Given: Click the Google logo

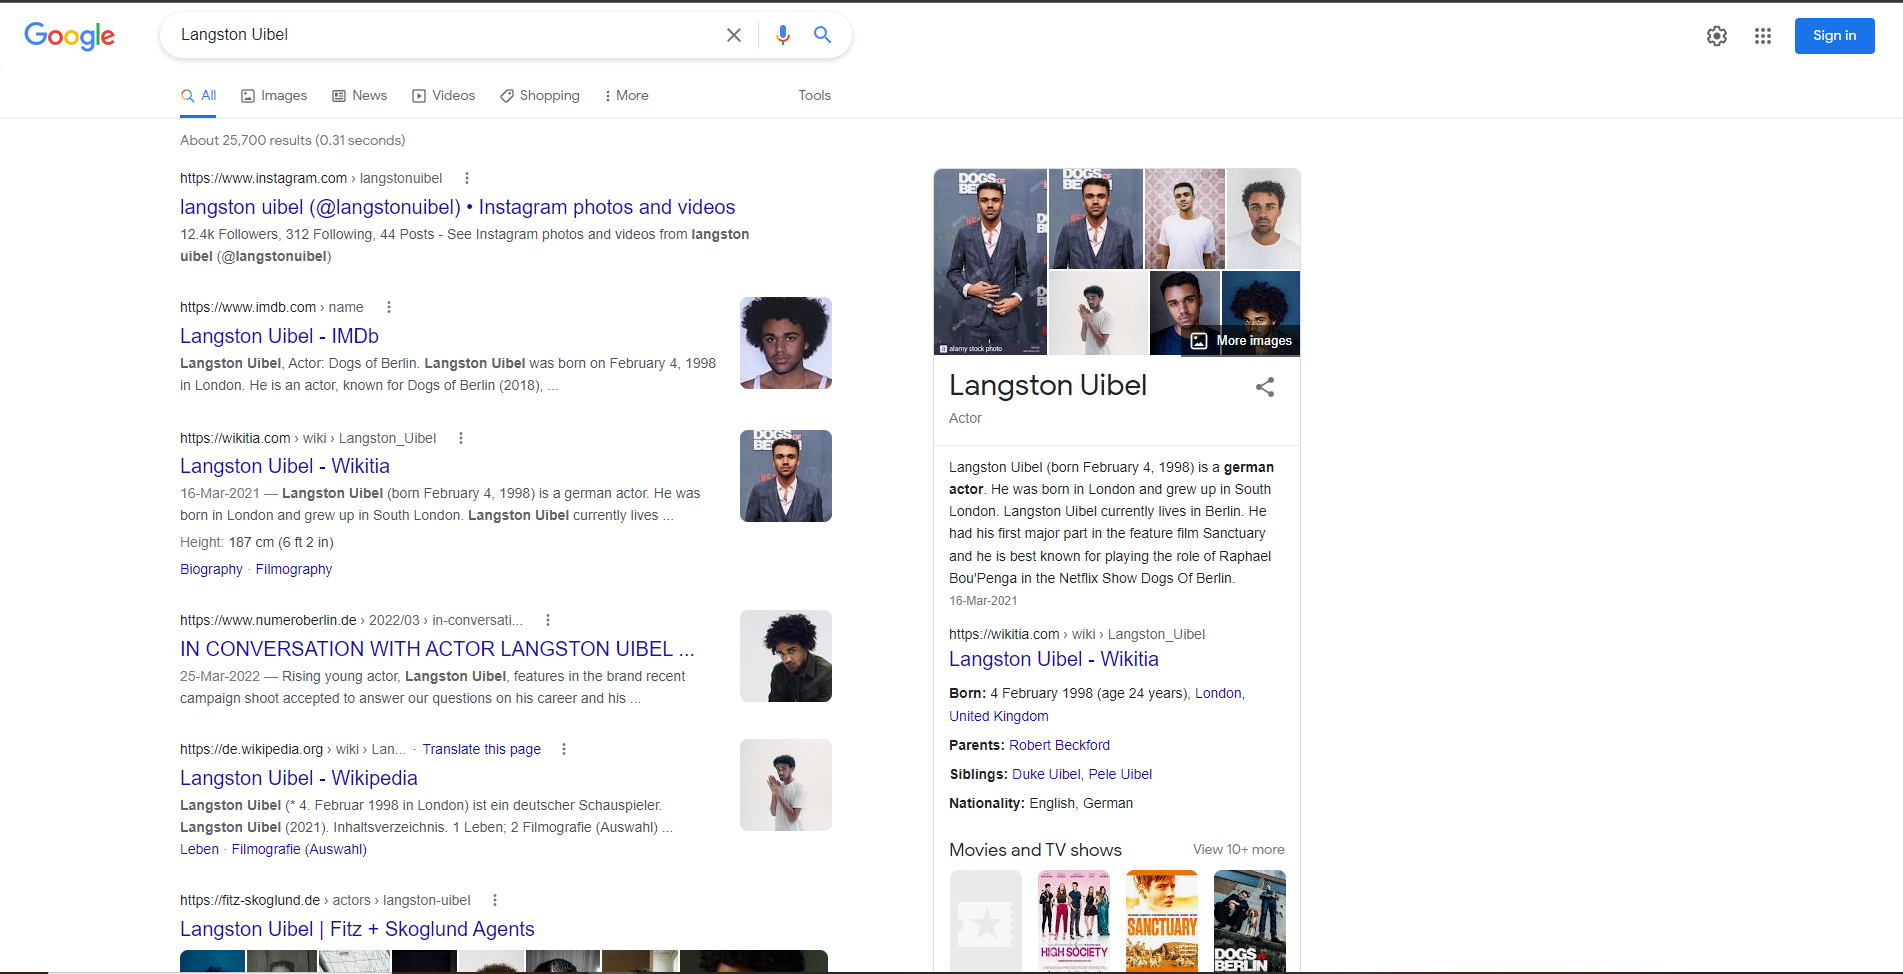Looking at the screenshot, I should [69, 36].
